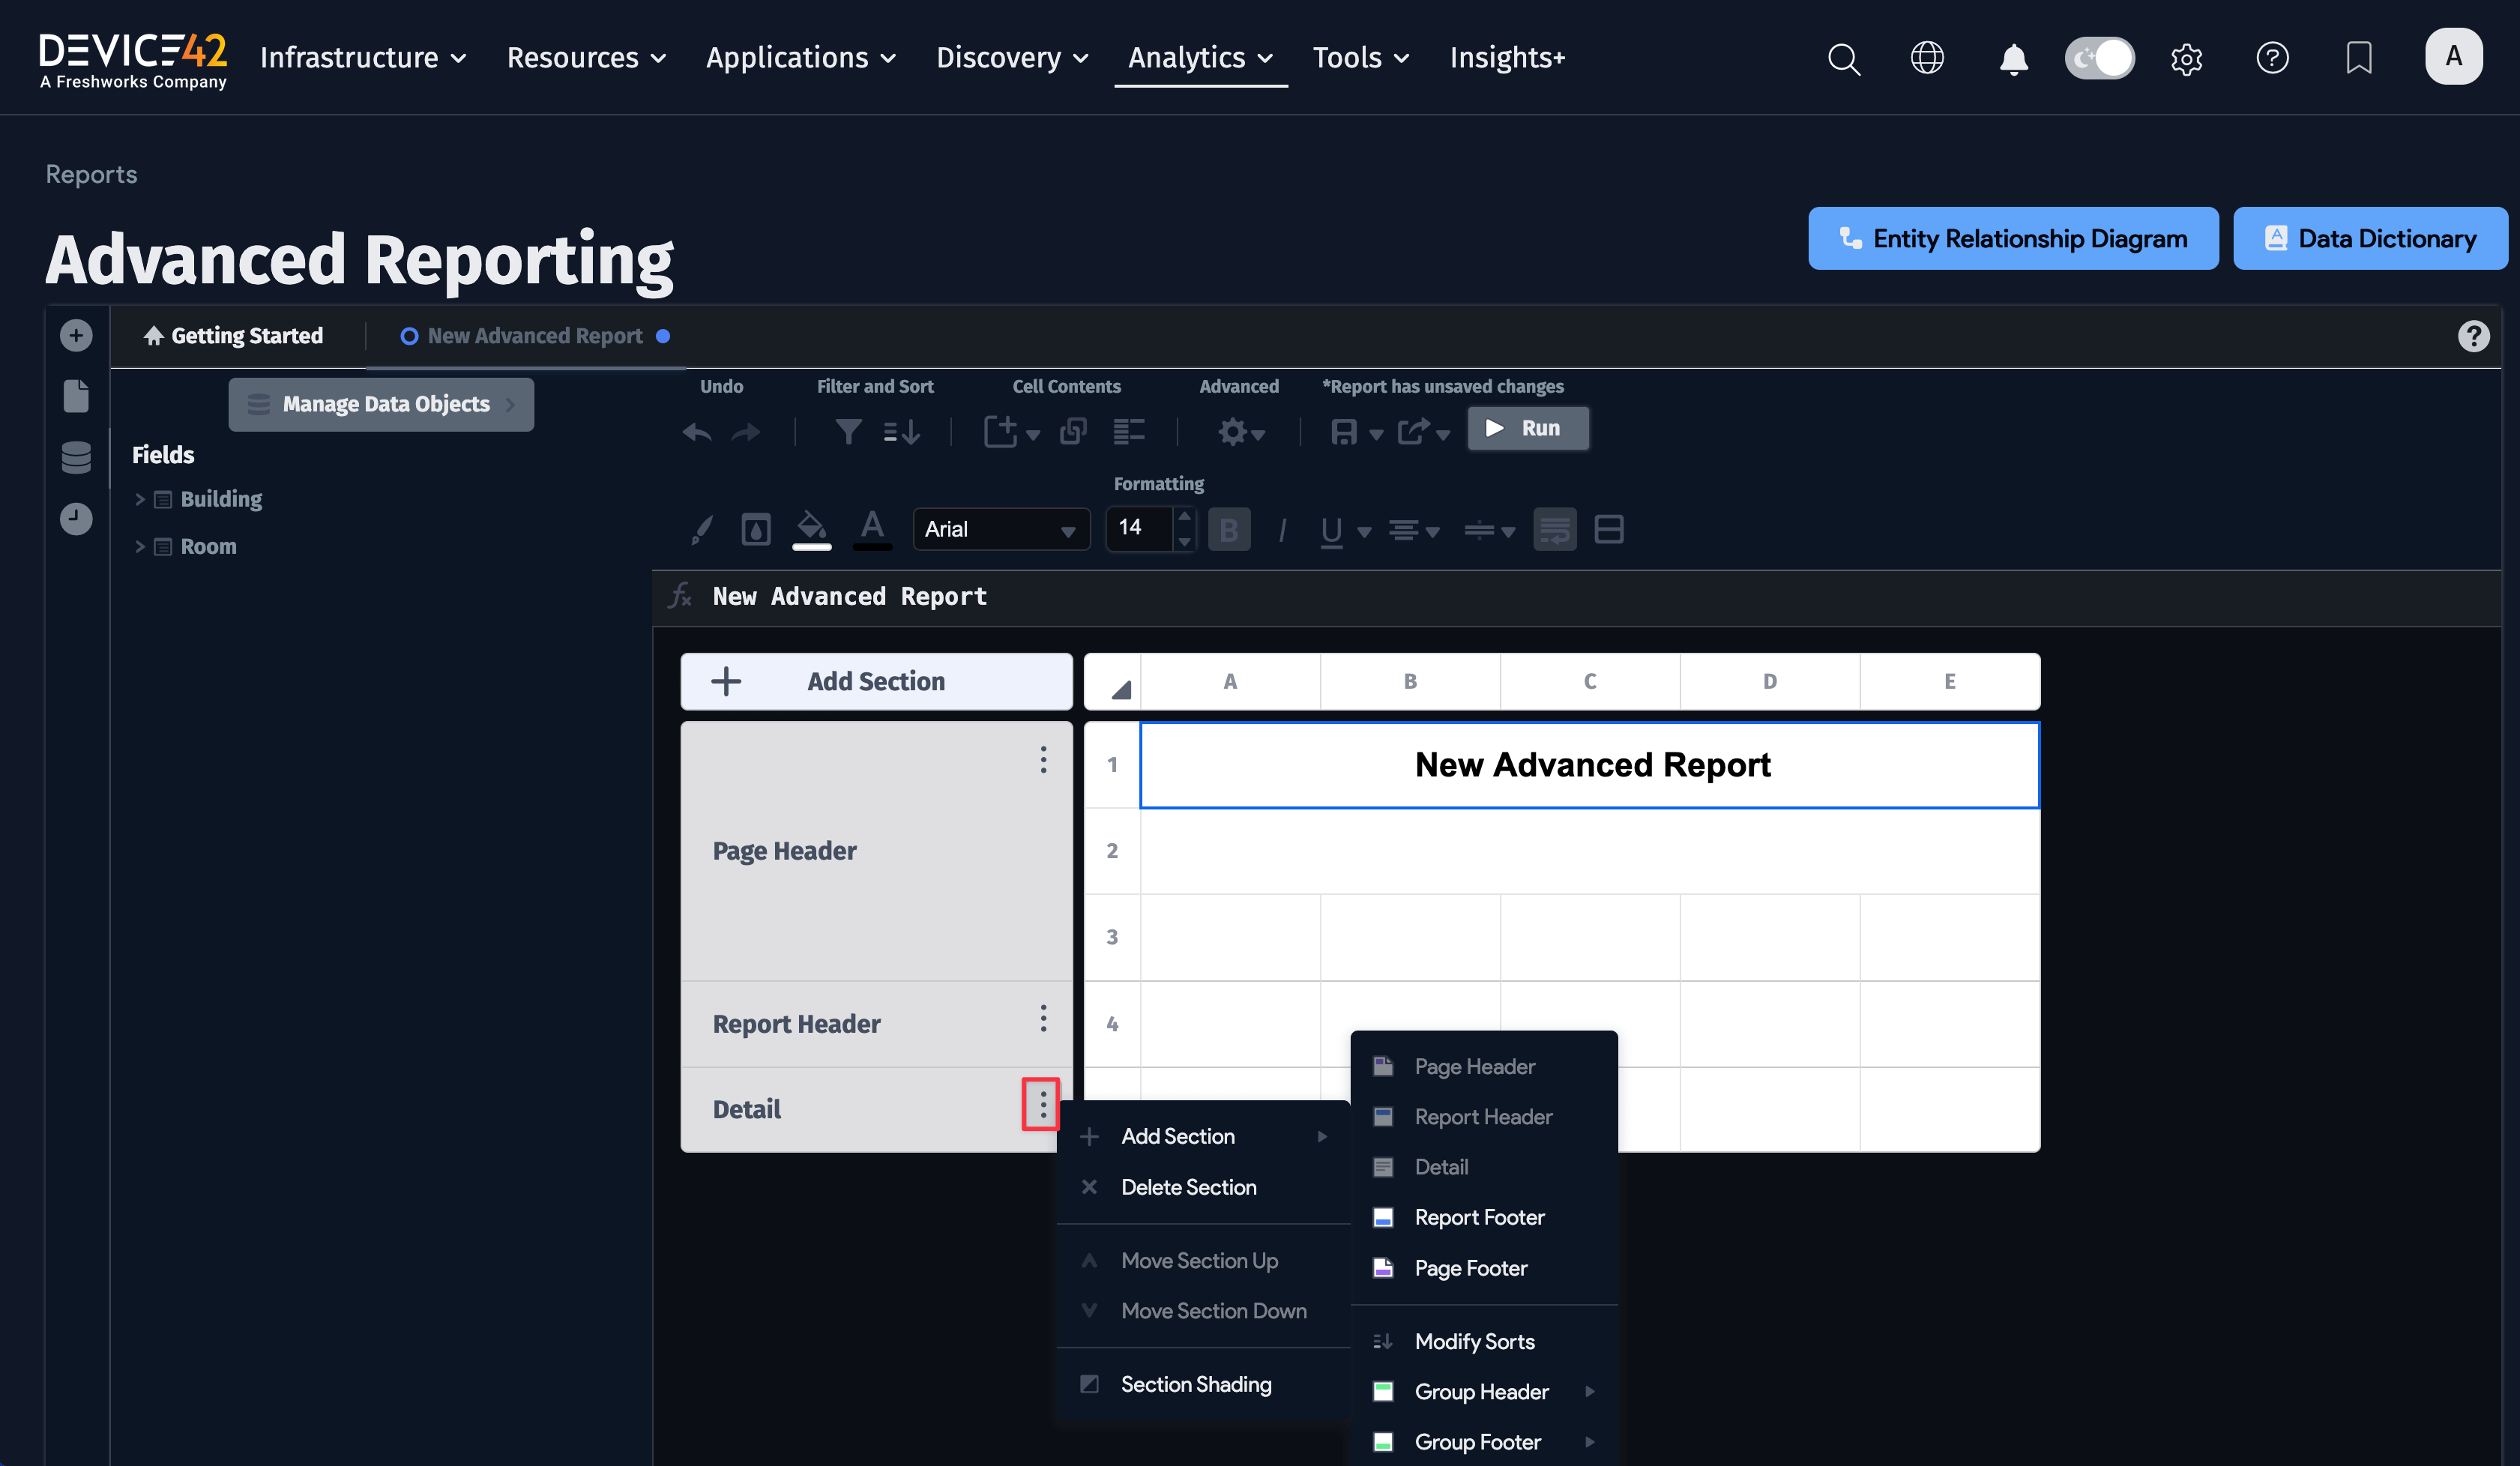This screenshot has width=2520, height=1466.
Task: Click the Redo arrow in the toolbar
Action: 746,431
